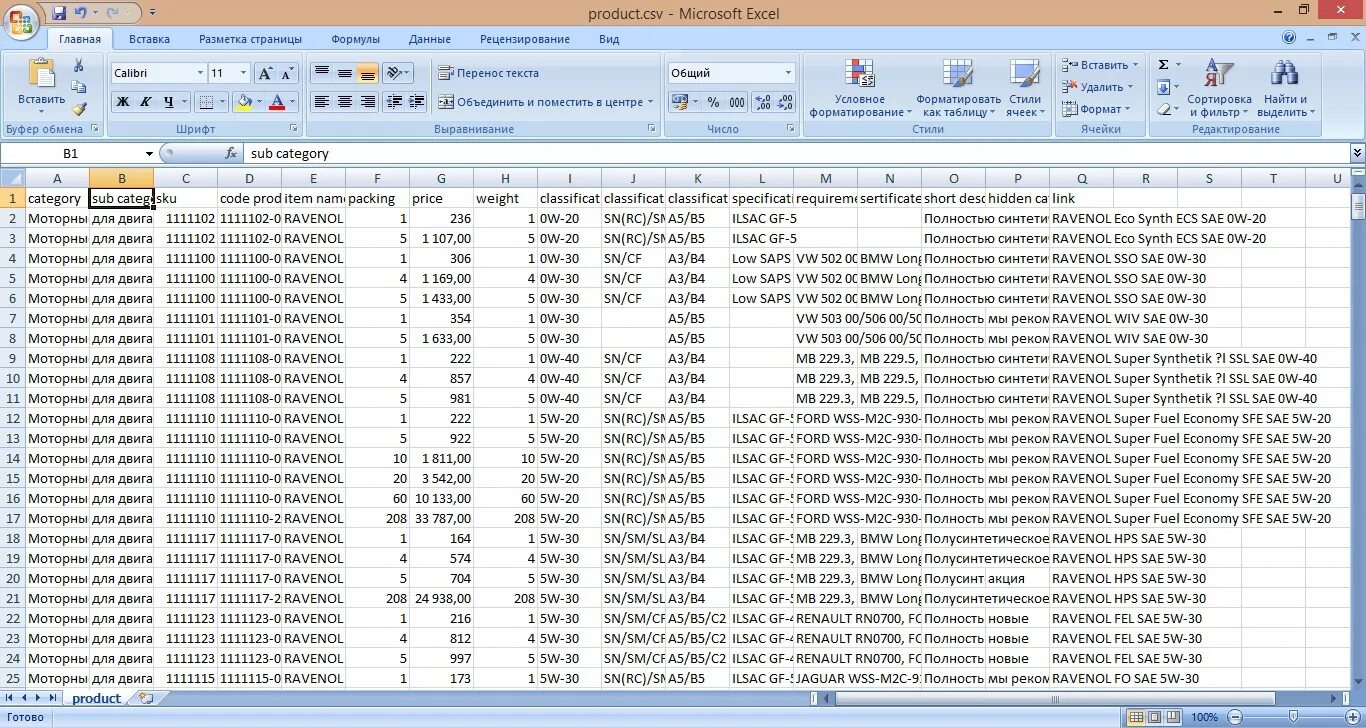The image size is (1366, 728).
Task: Toggle bold (Ж) formatting
Action: tap(122, 102)
